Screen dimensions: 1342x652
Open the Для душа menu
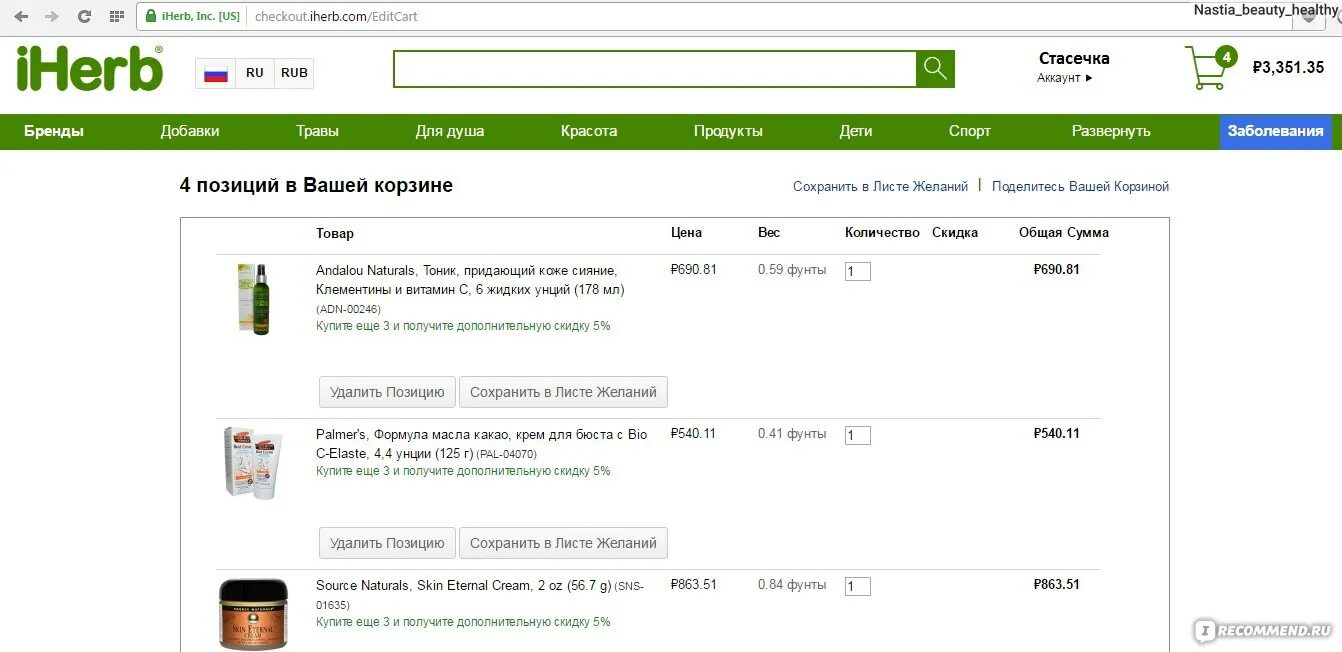tap(450, 131)
